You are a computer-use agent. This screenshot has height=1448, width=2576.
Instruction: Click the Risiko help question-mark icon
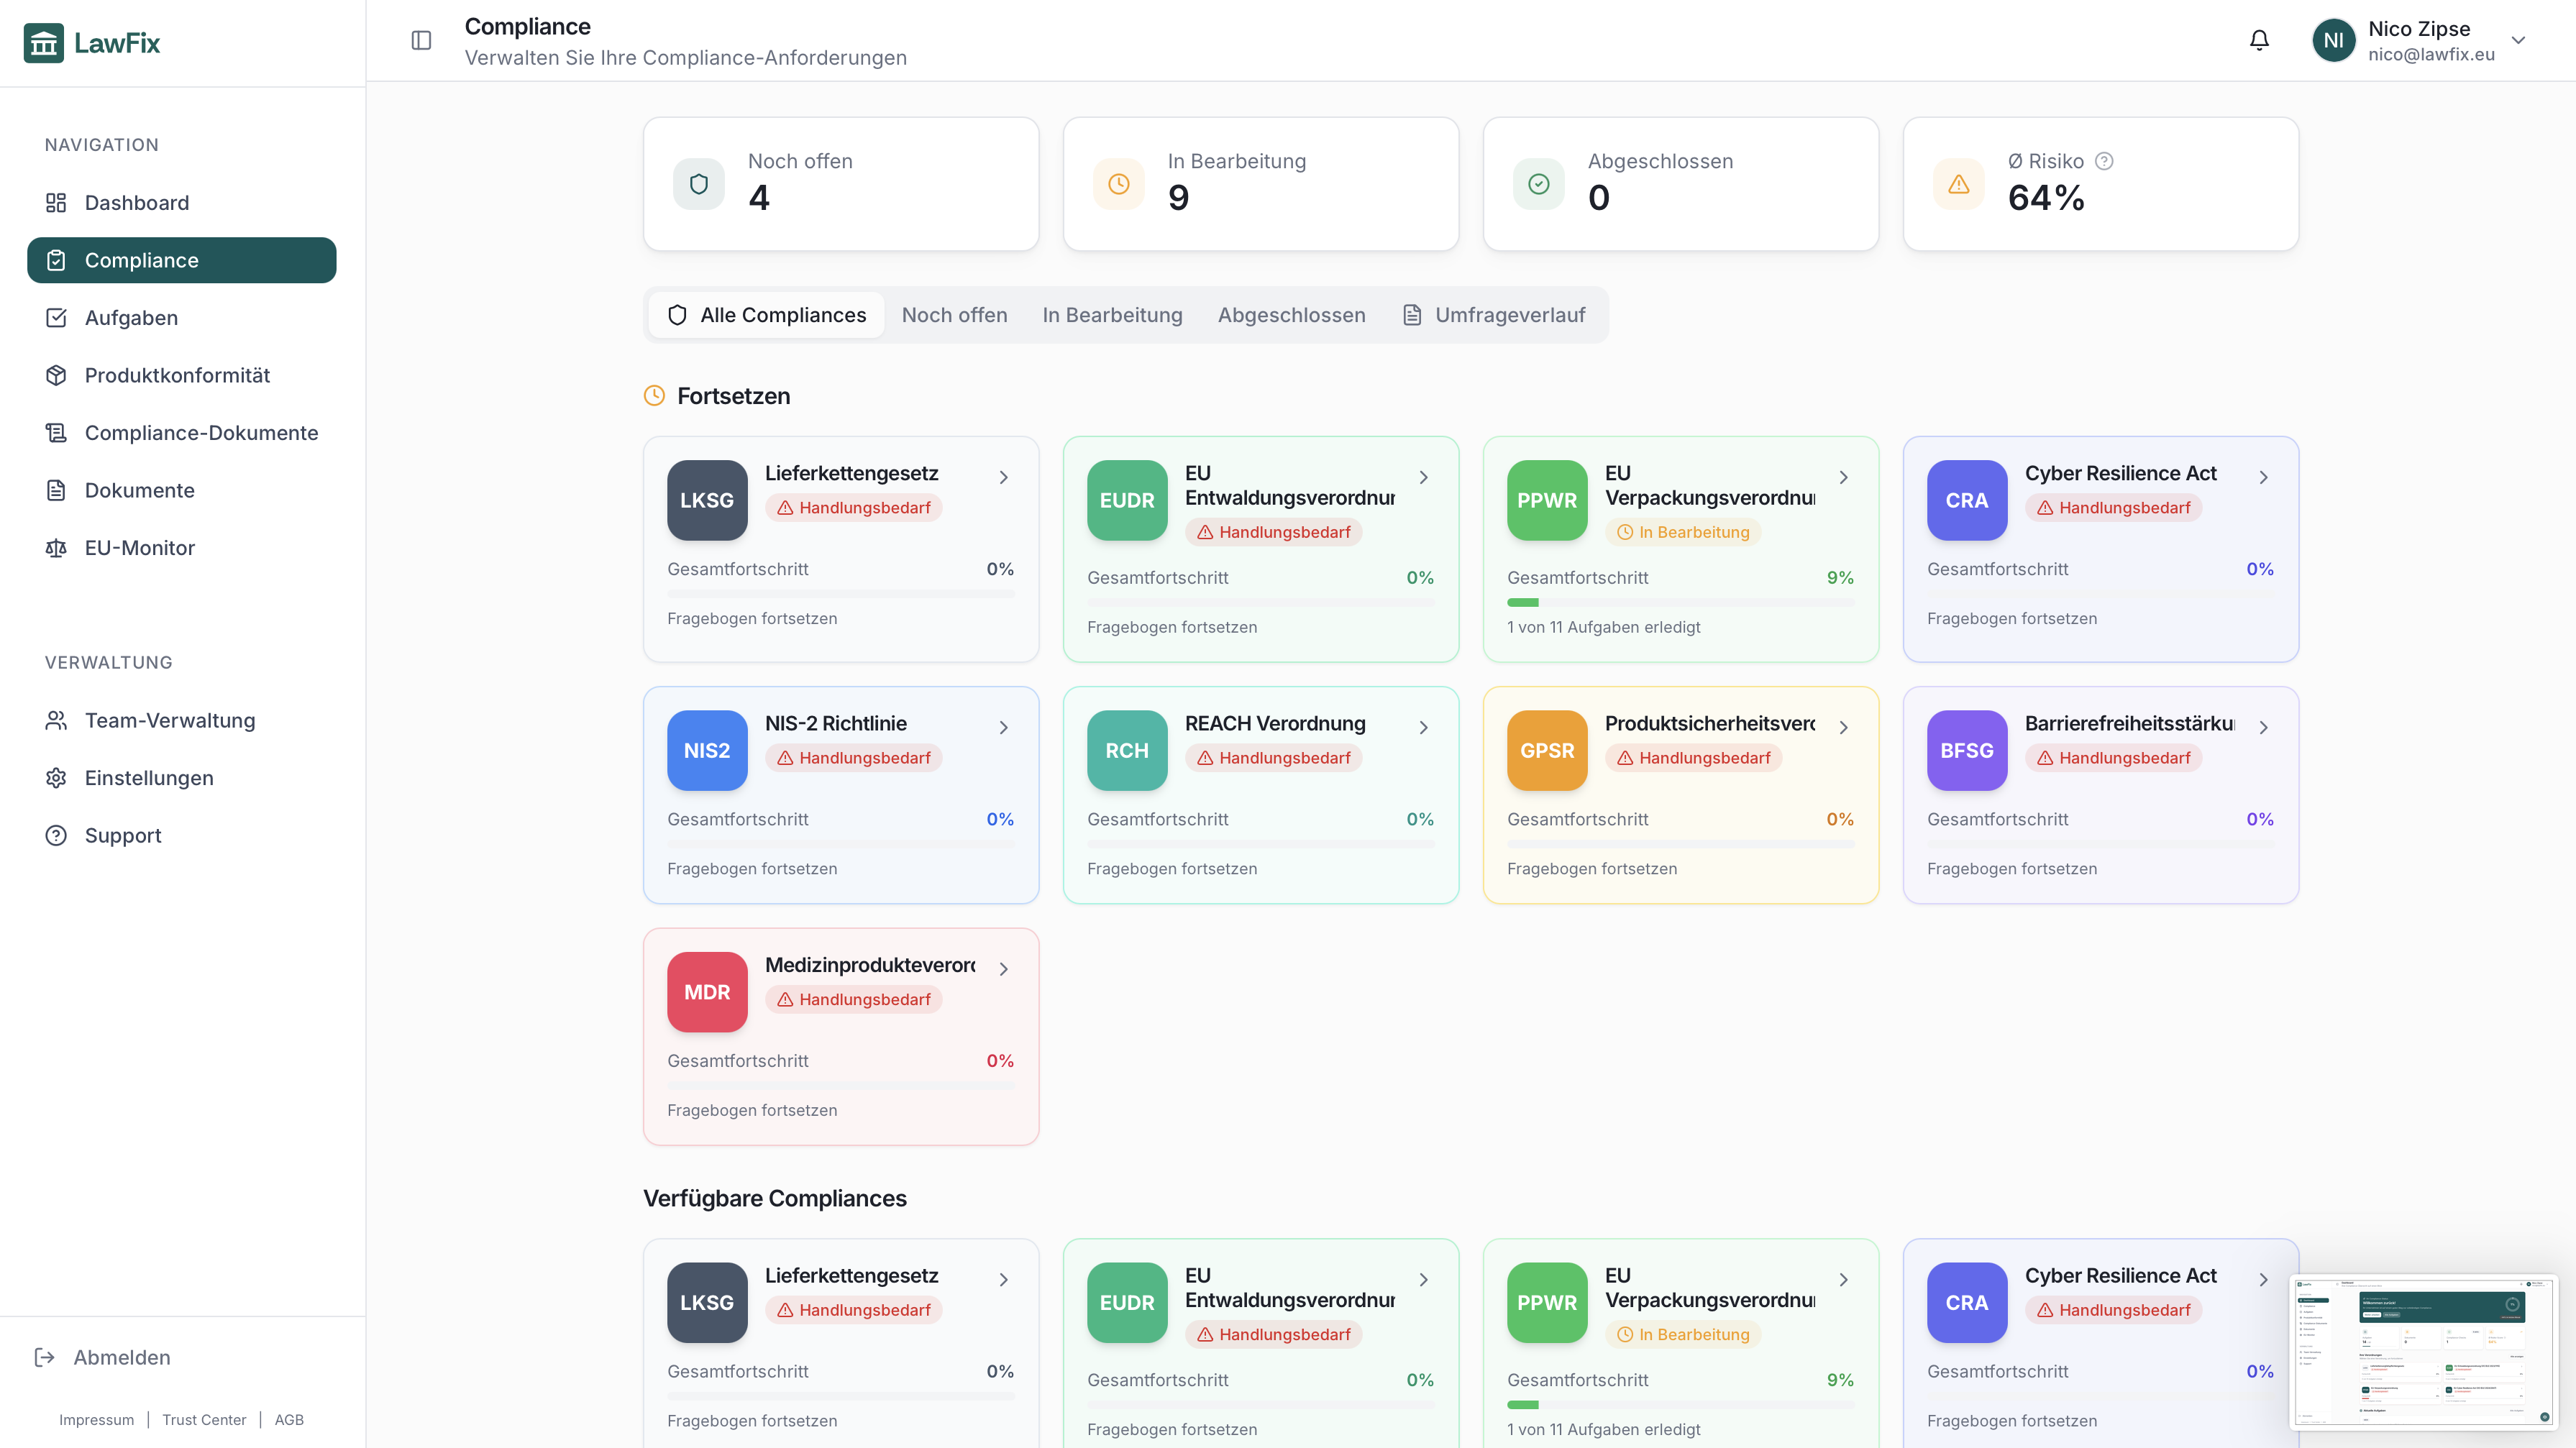click(2104, 161)
